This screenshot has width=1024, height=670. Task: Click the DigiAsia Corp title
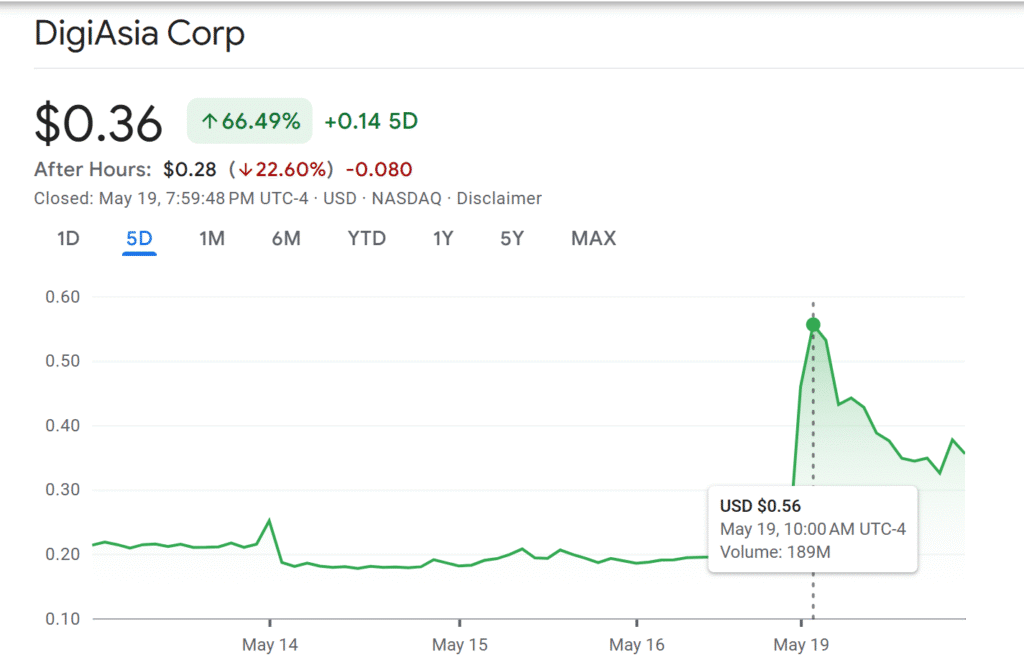139,33
